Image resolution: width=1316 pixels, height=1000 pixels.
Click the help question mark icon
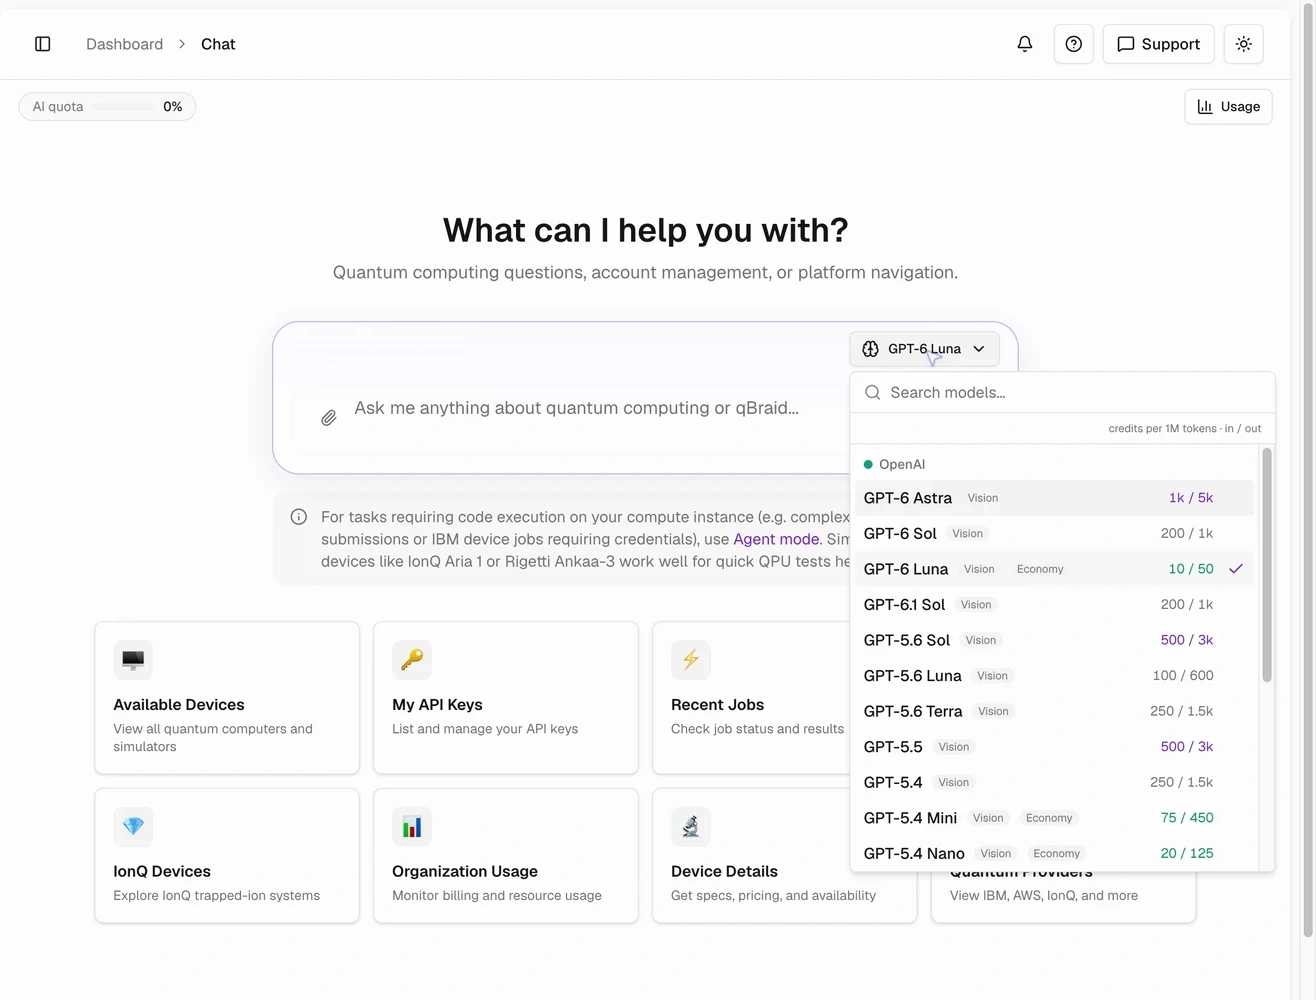[1073, 44]
